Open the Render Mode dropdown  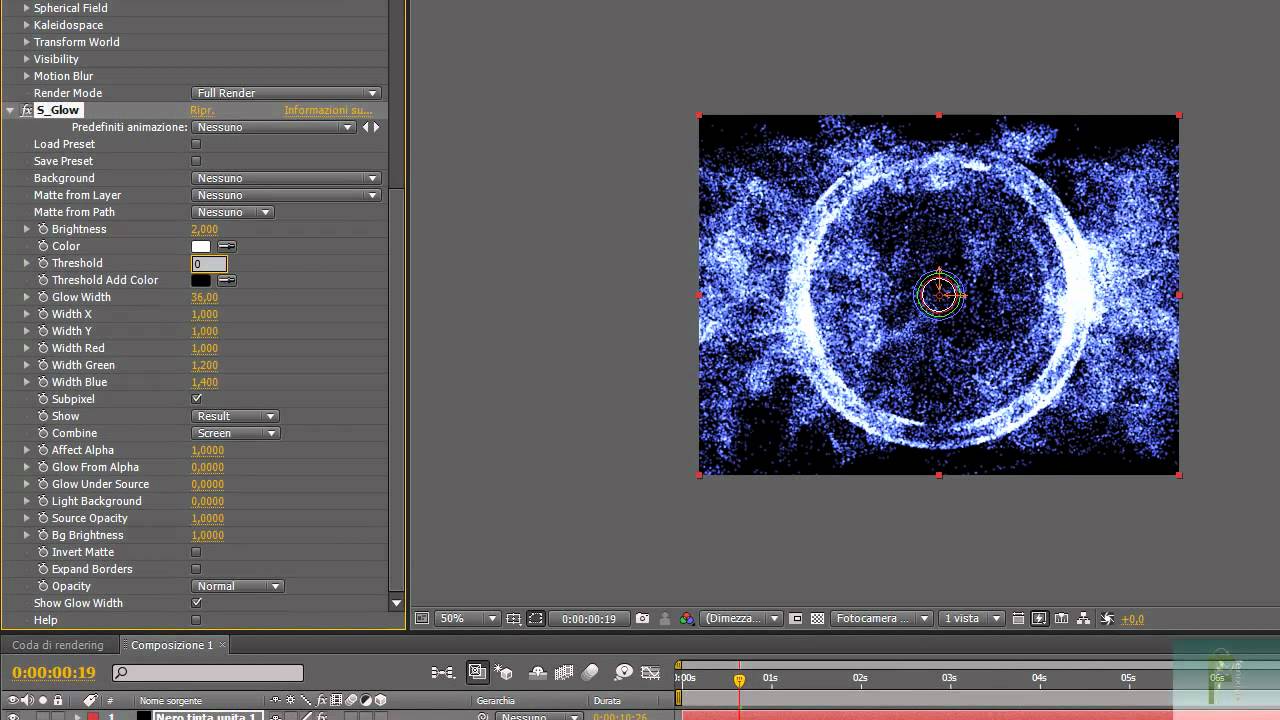coord(286,93)
